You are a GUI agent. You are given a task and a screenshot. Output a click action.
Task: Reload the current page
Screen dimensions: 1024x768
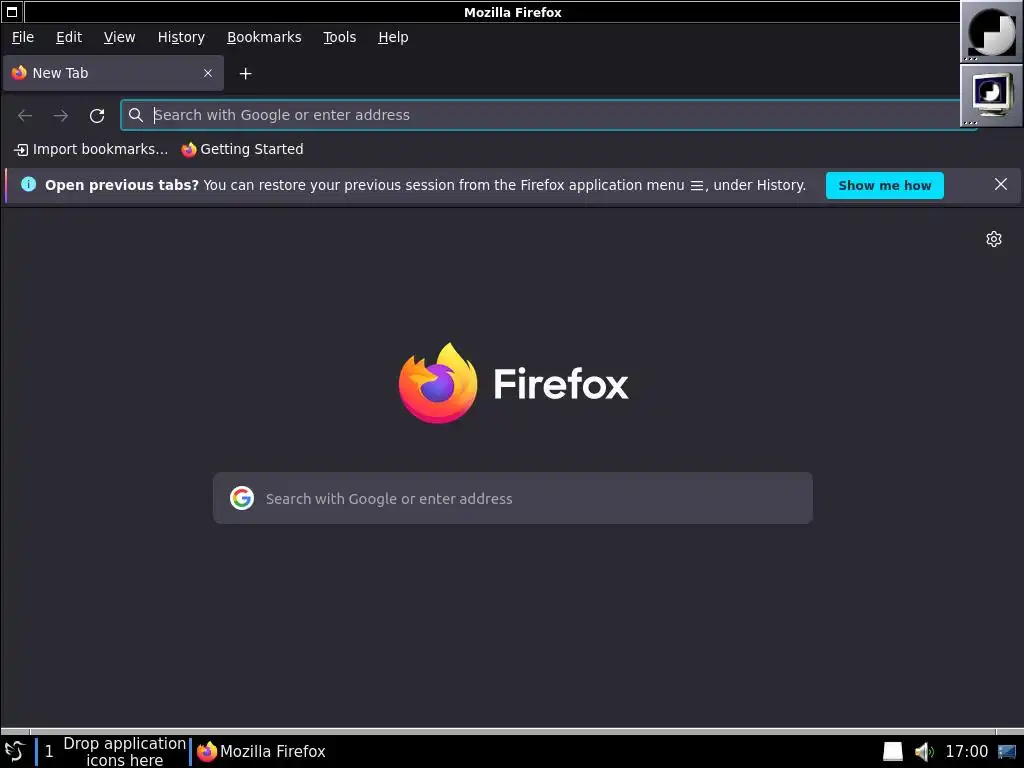[x=97, y=116]
